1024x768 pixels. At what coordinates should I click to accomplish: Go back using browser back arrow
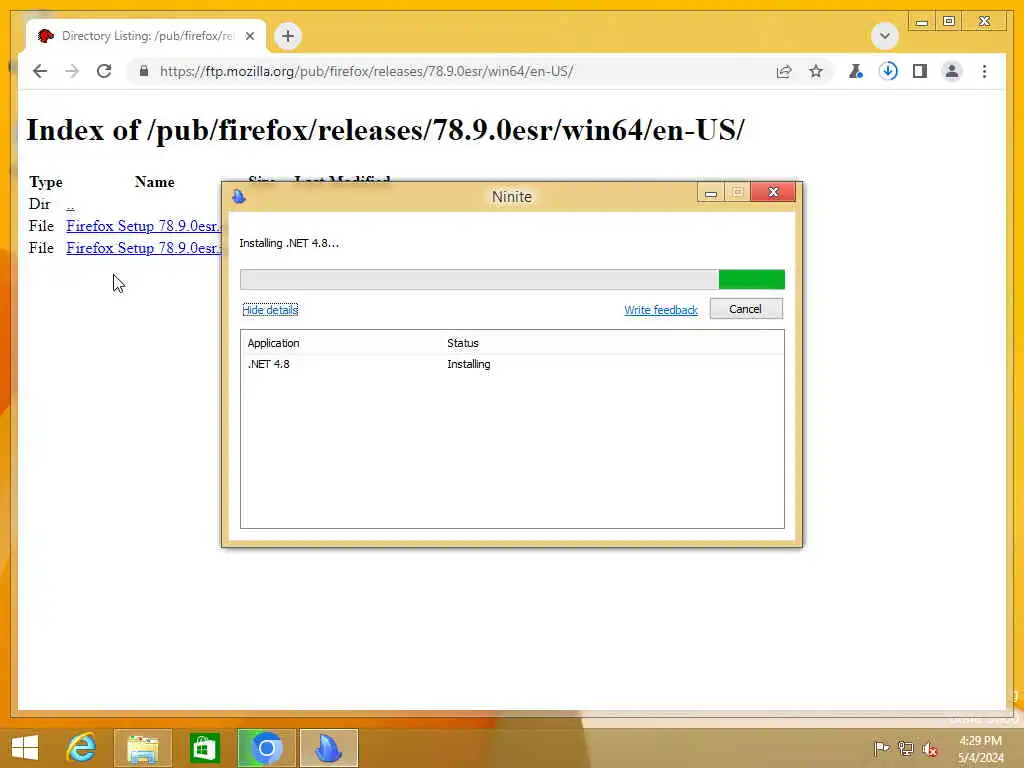tap(40, 71)
